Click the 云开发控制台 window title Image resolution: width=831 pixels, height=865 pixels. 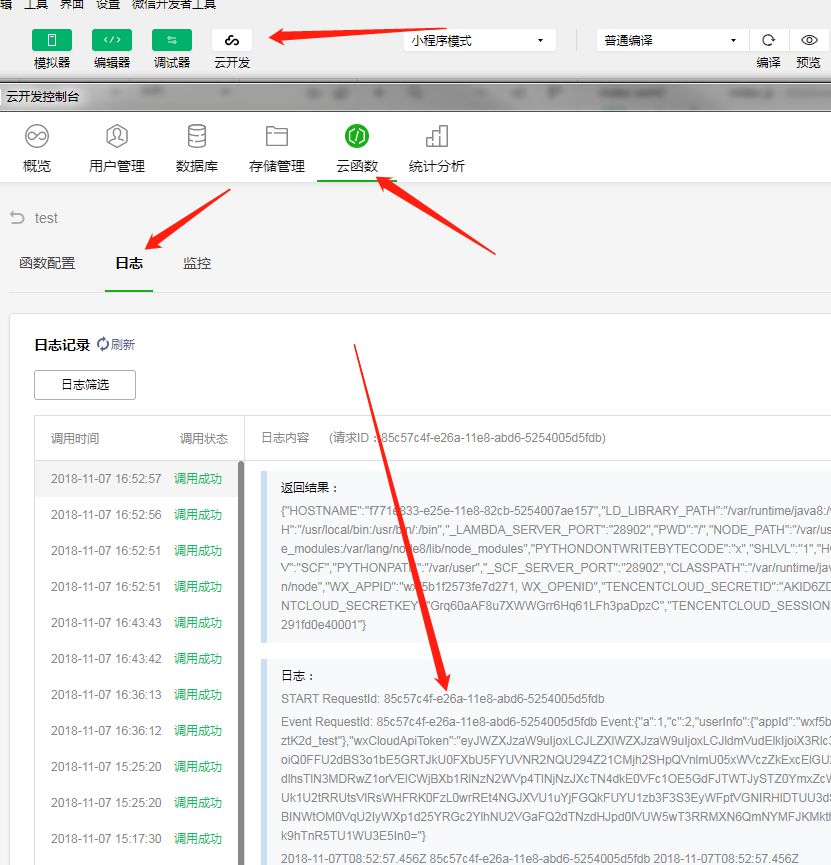[x=42, y=97]
